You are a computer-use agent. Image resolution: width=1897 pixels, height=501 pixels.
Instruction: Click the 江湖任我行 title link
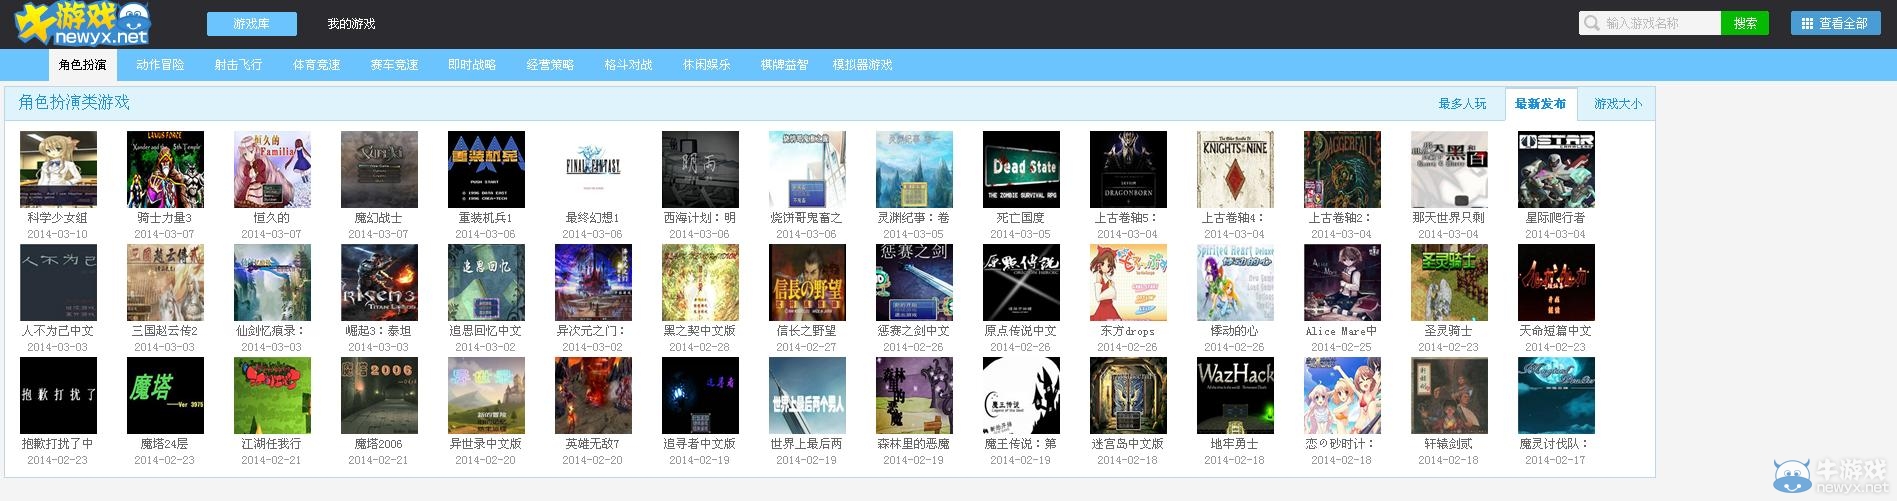pyautogui.click(x=272, y=443)
